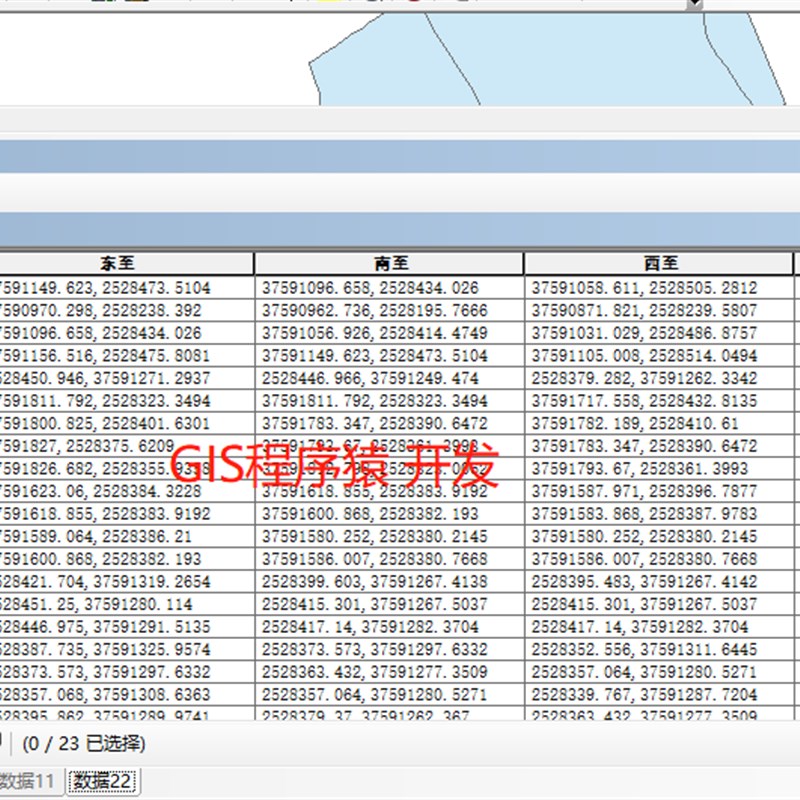Select 西至 cell 37590871.821, 2528239.5807
This screenshot has height=800, width=800.
point(659,310)
